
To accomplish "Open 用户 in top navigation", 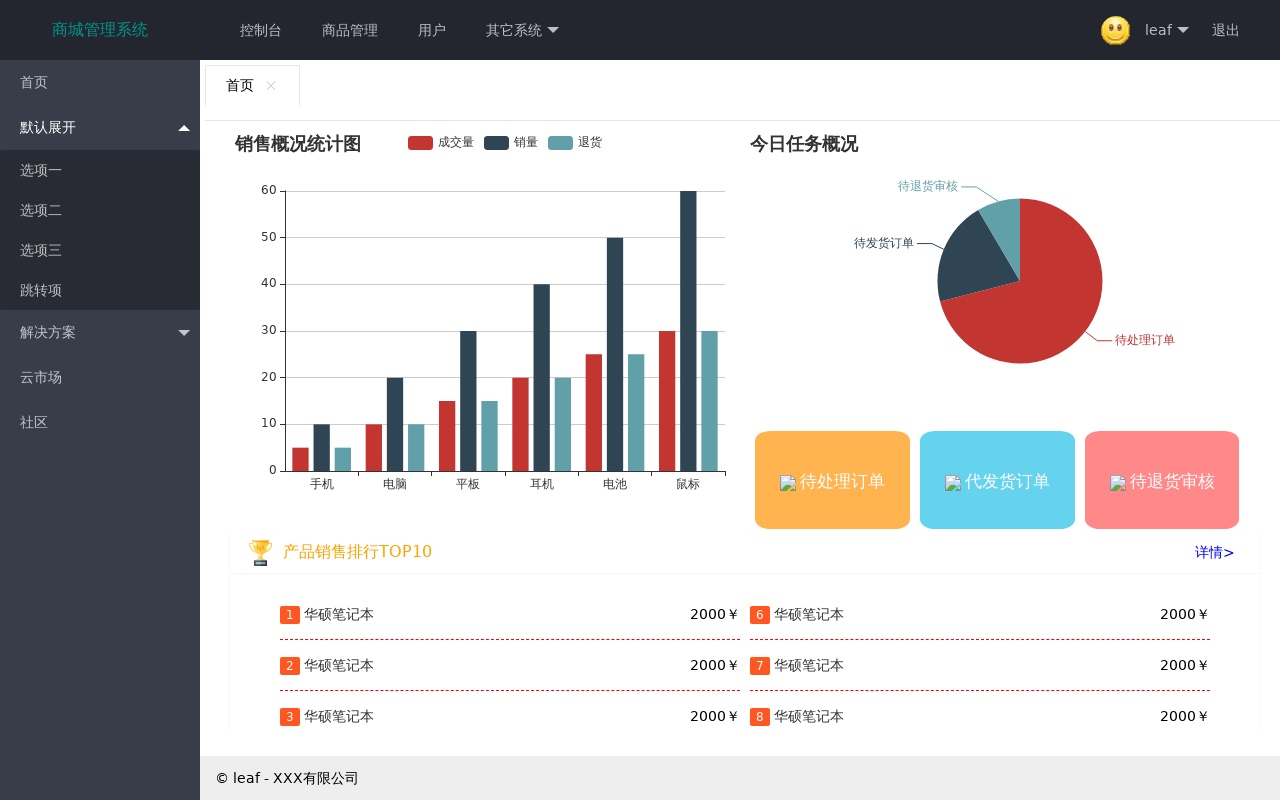I will (x=432, y=30).
